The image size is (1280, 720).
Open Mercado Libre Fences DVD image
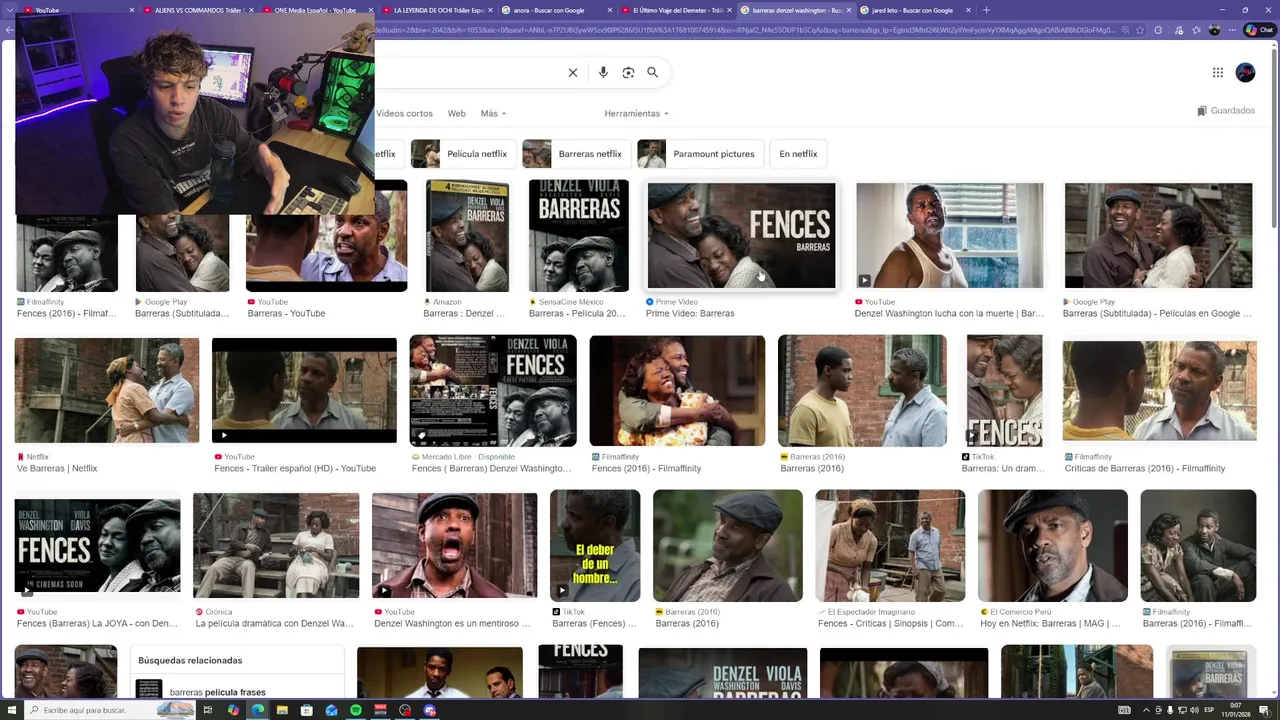pyautogui.click(x=493, y=390)
